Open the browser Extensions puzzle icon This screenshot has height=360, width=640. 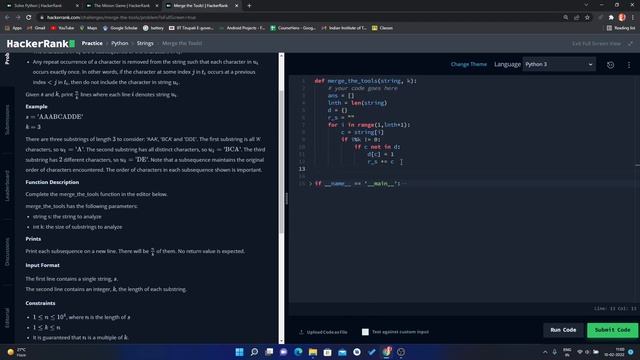pyautogui.click(x=611, y=17)
